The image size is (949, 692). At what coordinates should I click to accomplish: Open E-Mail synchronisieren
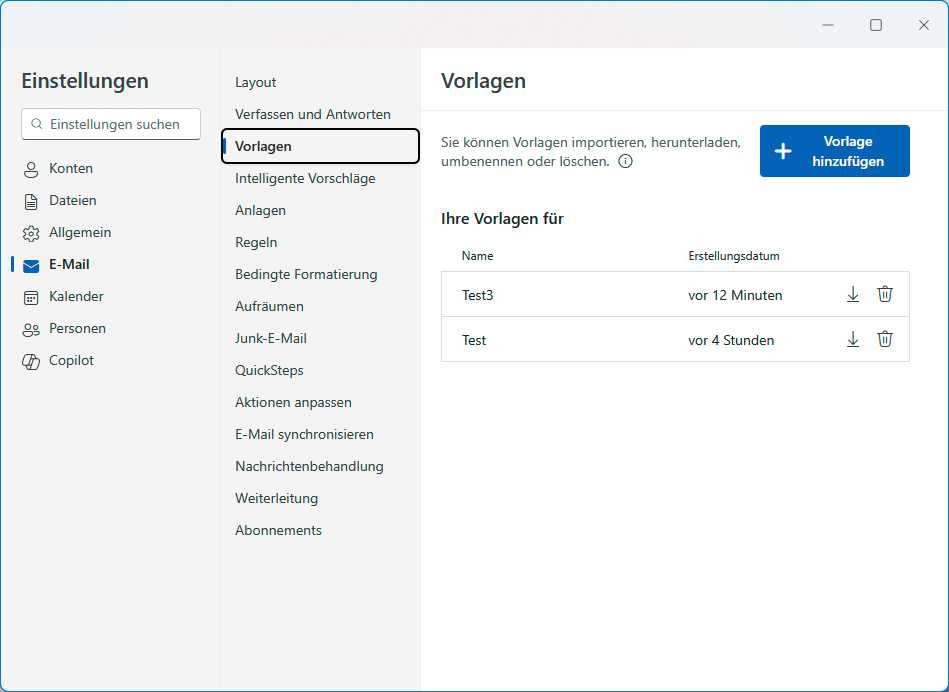(x=304, y=435)
